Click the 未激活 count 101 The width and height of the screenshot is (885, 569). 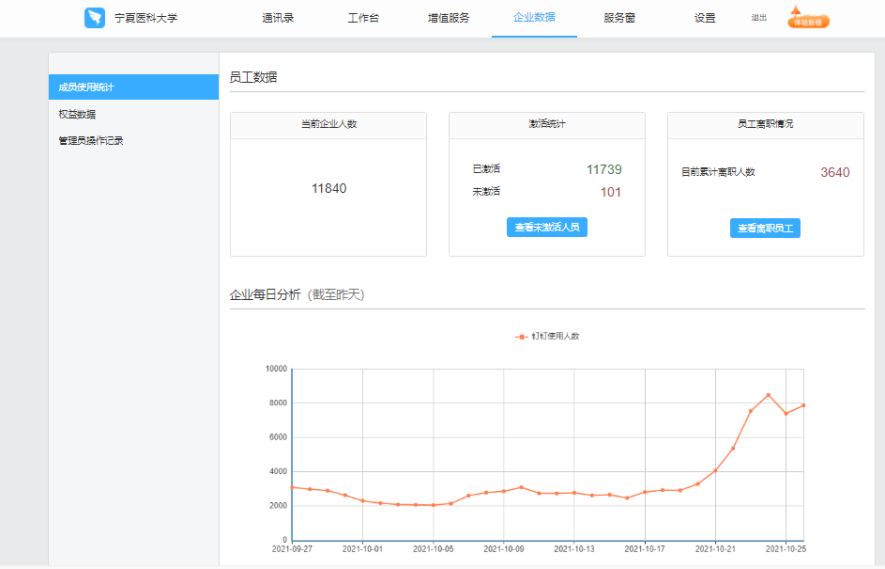[610, 192]
